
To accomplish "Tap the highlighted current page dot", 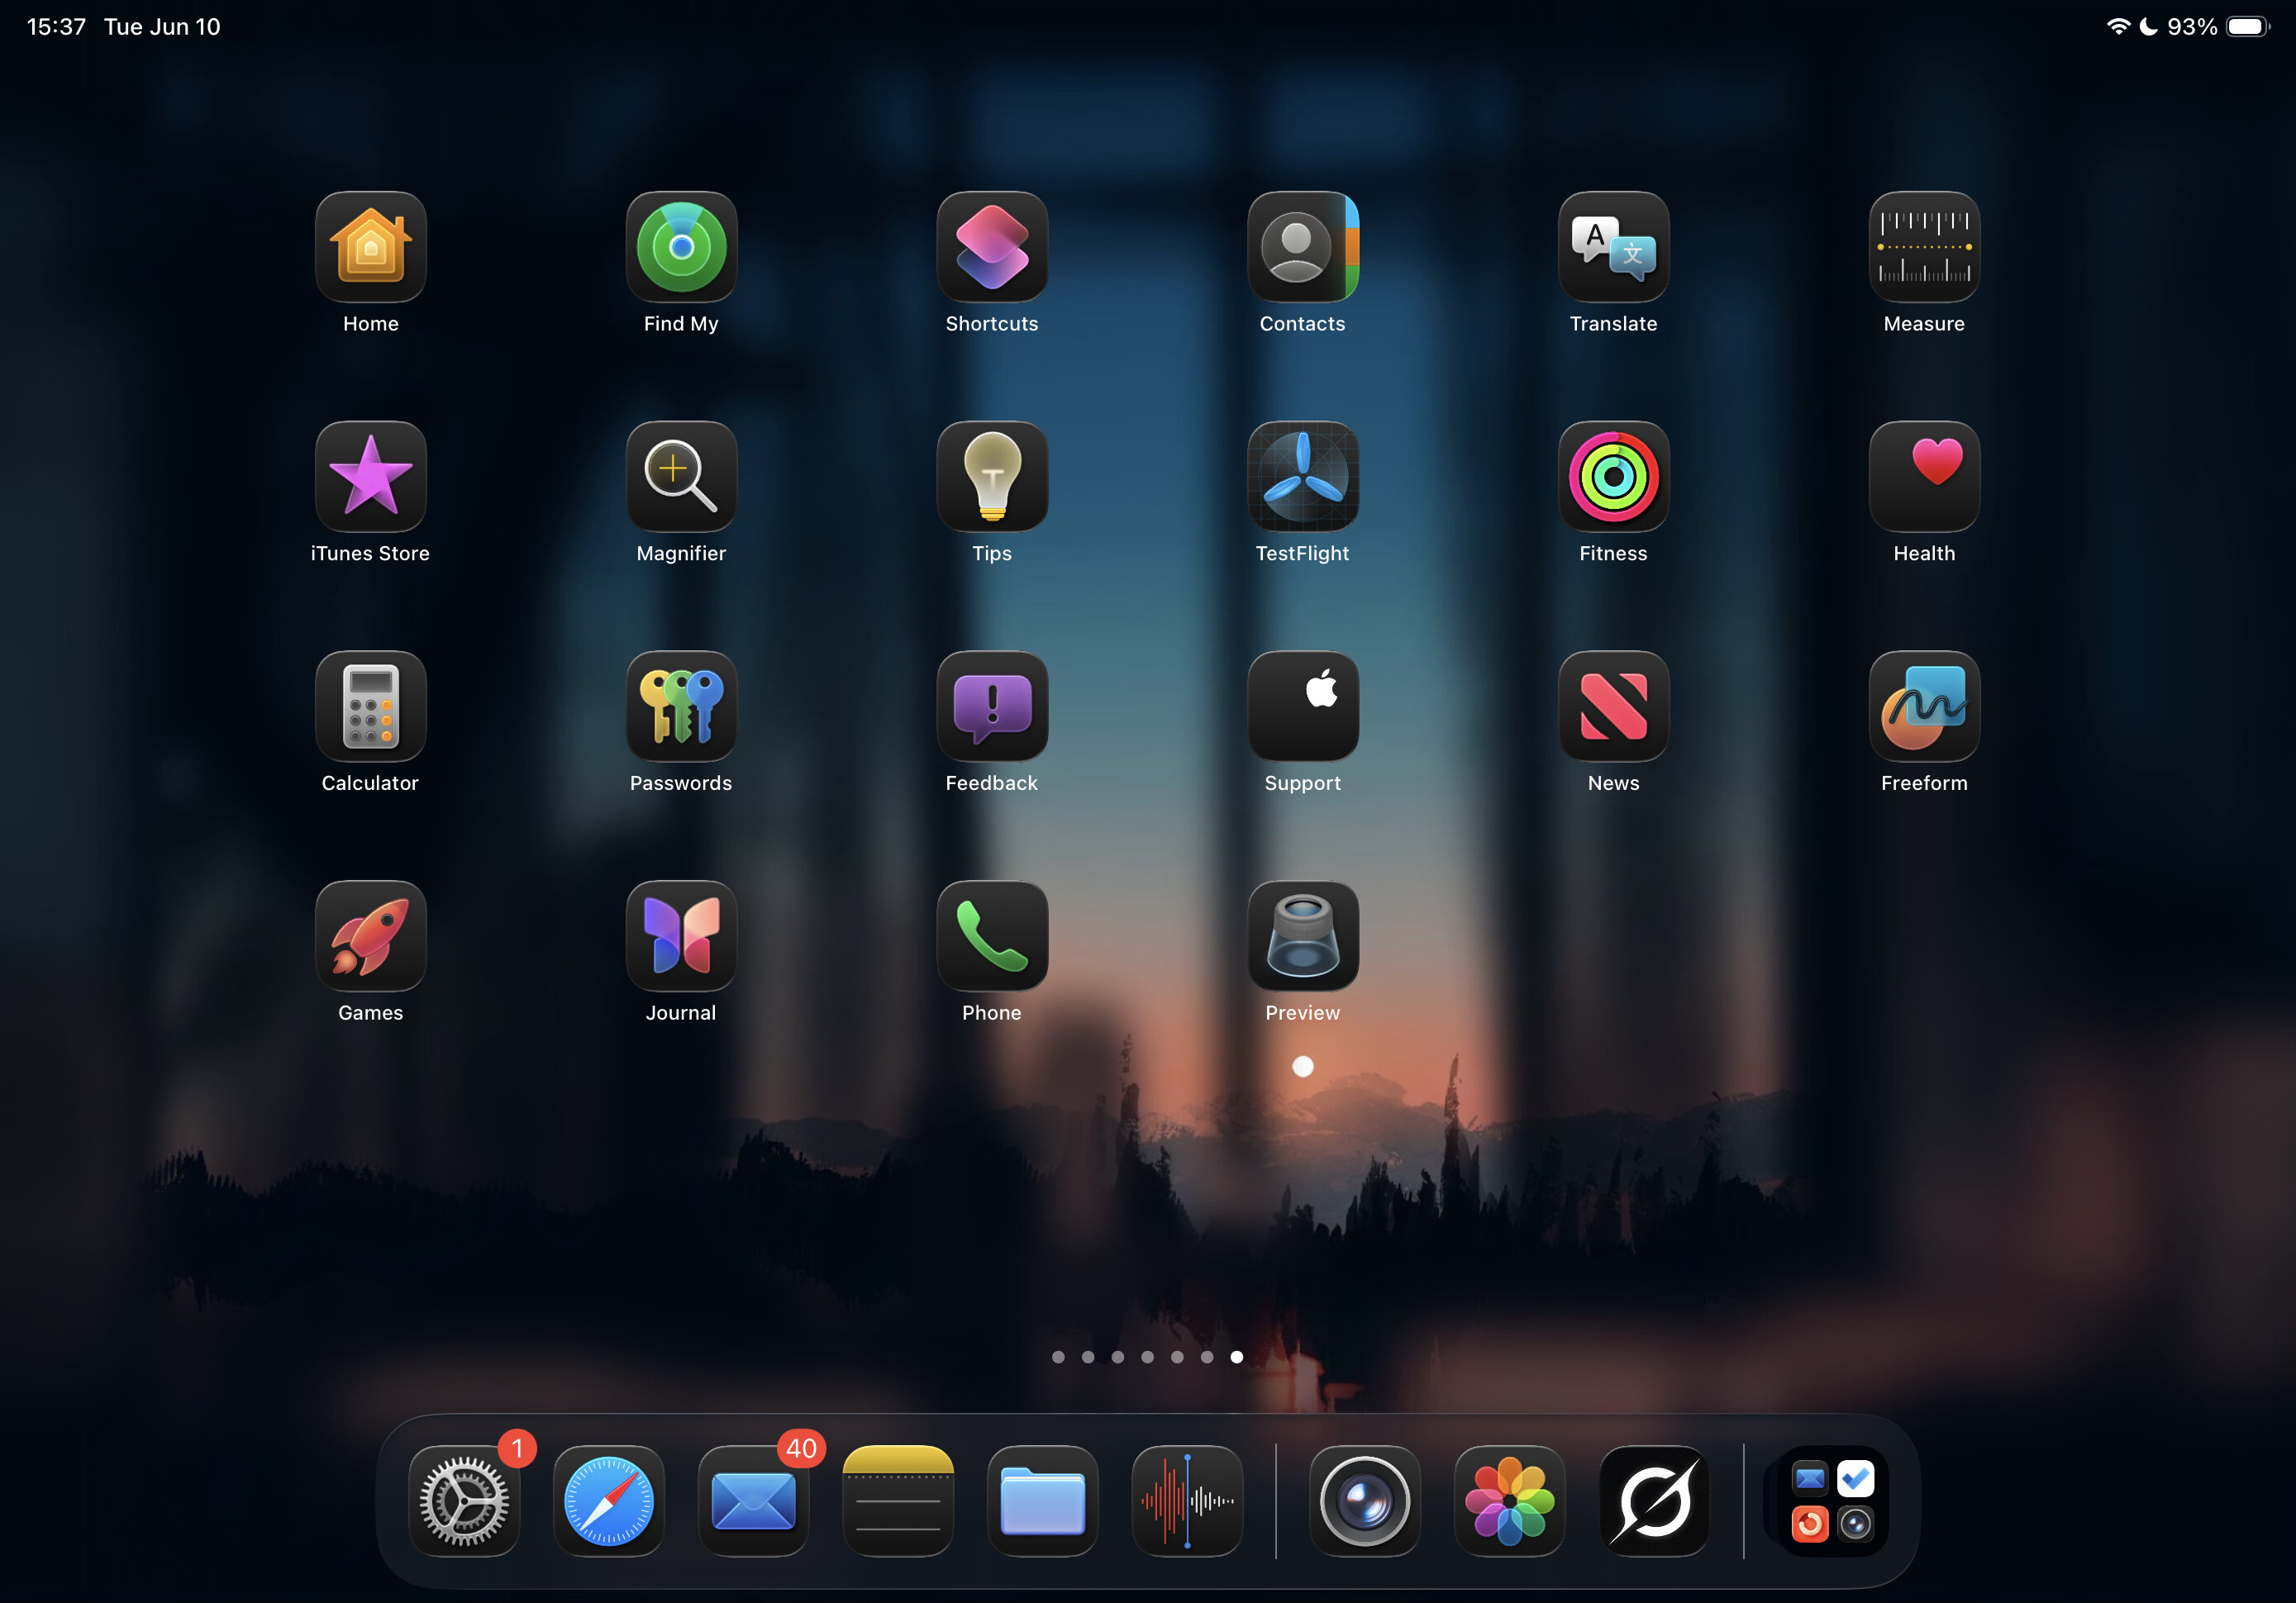I will [x=1237, y=1357].
